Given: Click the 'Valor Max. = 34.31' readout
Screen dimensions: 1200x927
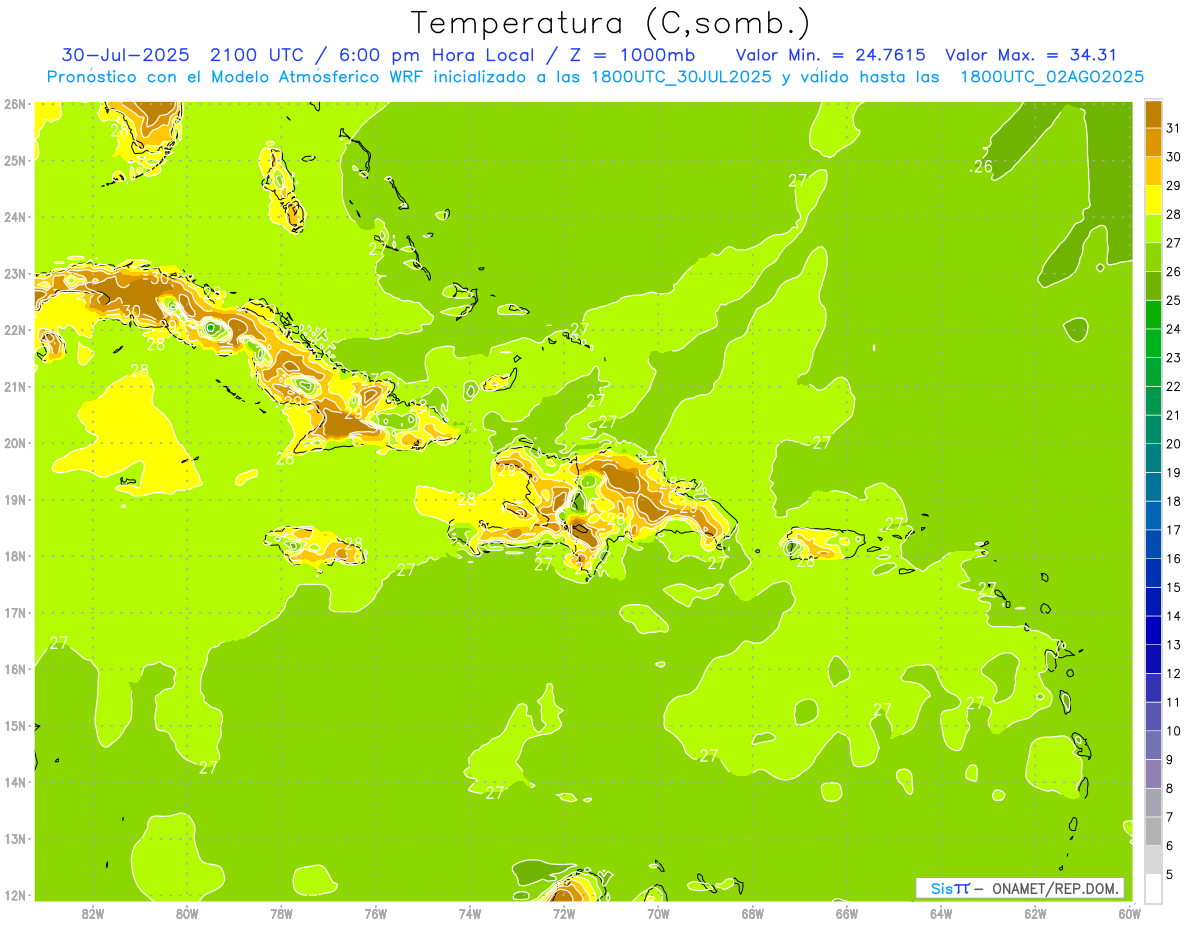Looking at the screenshot, I should [1031, 55].
